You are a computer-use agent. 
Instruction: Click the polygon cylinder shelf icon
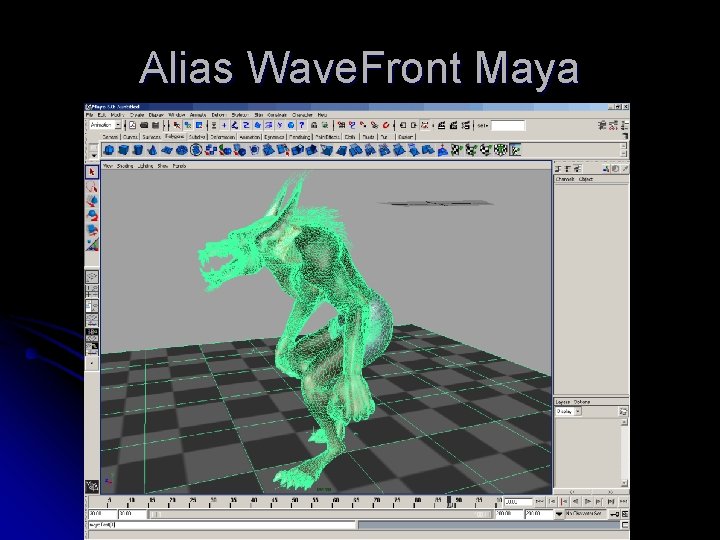(x=138, y=150)
